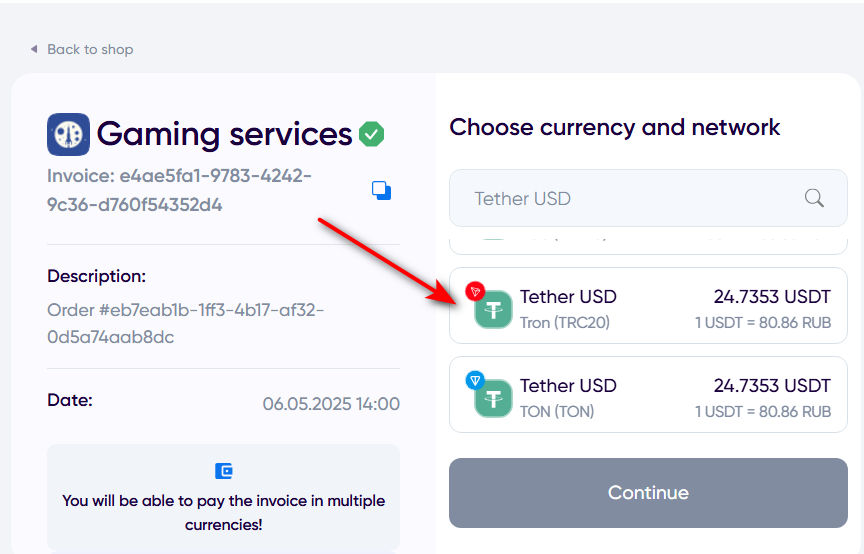Image resolution: width=864 pixels, height=554 pixels.
Task: Click the date value 06.05.2025 14:00
Action: tap(331, 404)
